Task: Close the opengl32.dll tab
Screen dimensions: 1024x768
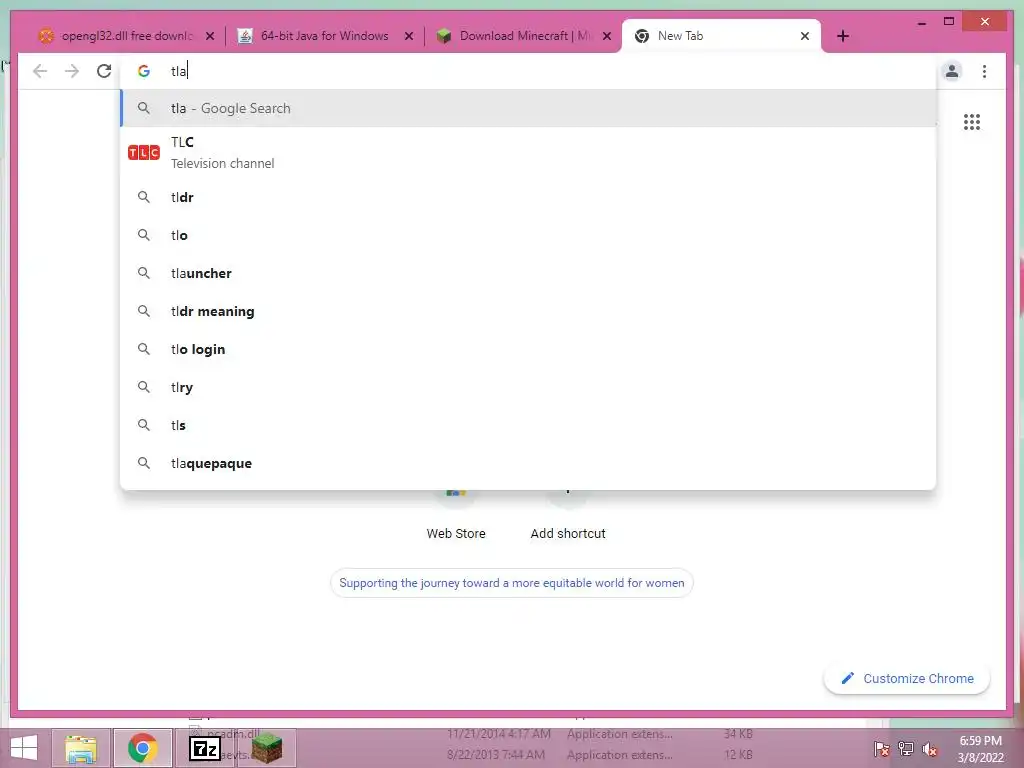Action: tap(210, 36)
